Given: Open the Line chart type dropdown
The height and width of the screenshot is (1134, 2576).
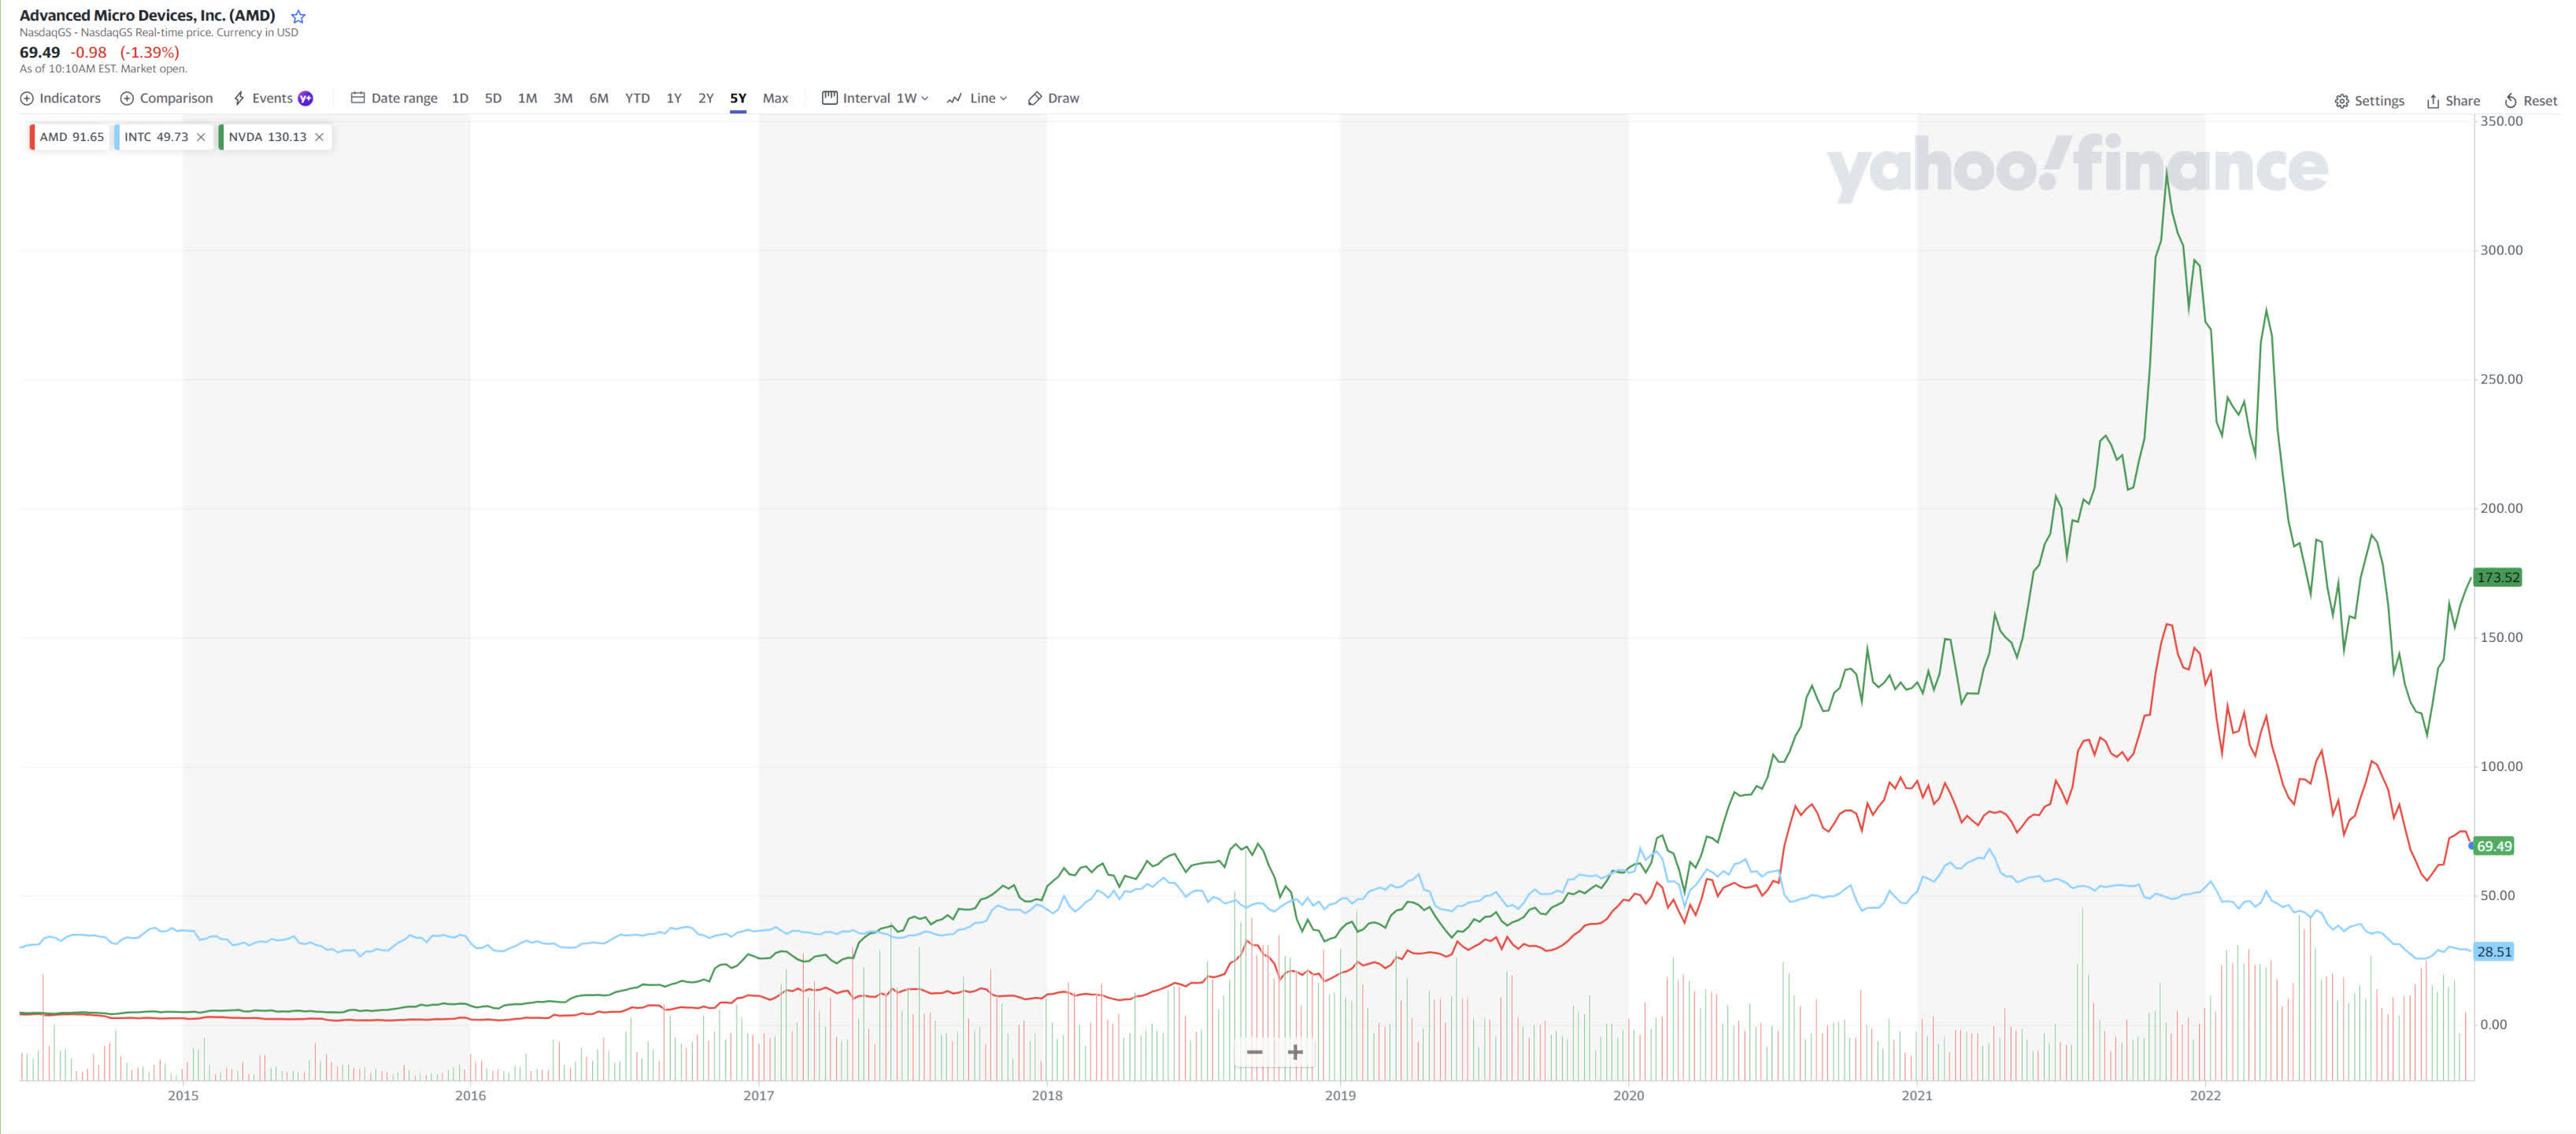Looking at the screenshot, I should pos(977,98).
